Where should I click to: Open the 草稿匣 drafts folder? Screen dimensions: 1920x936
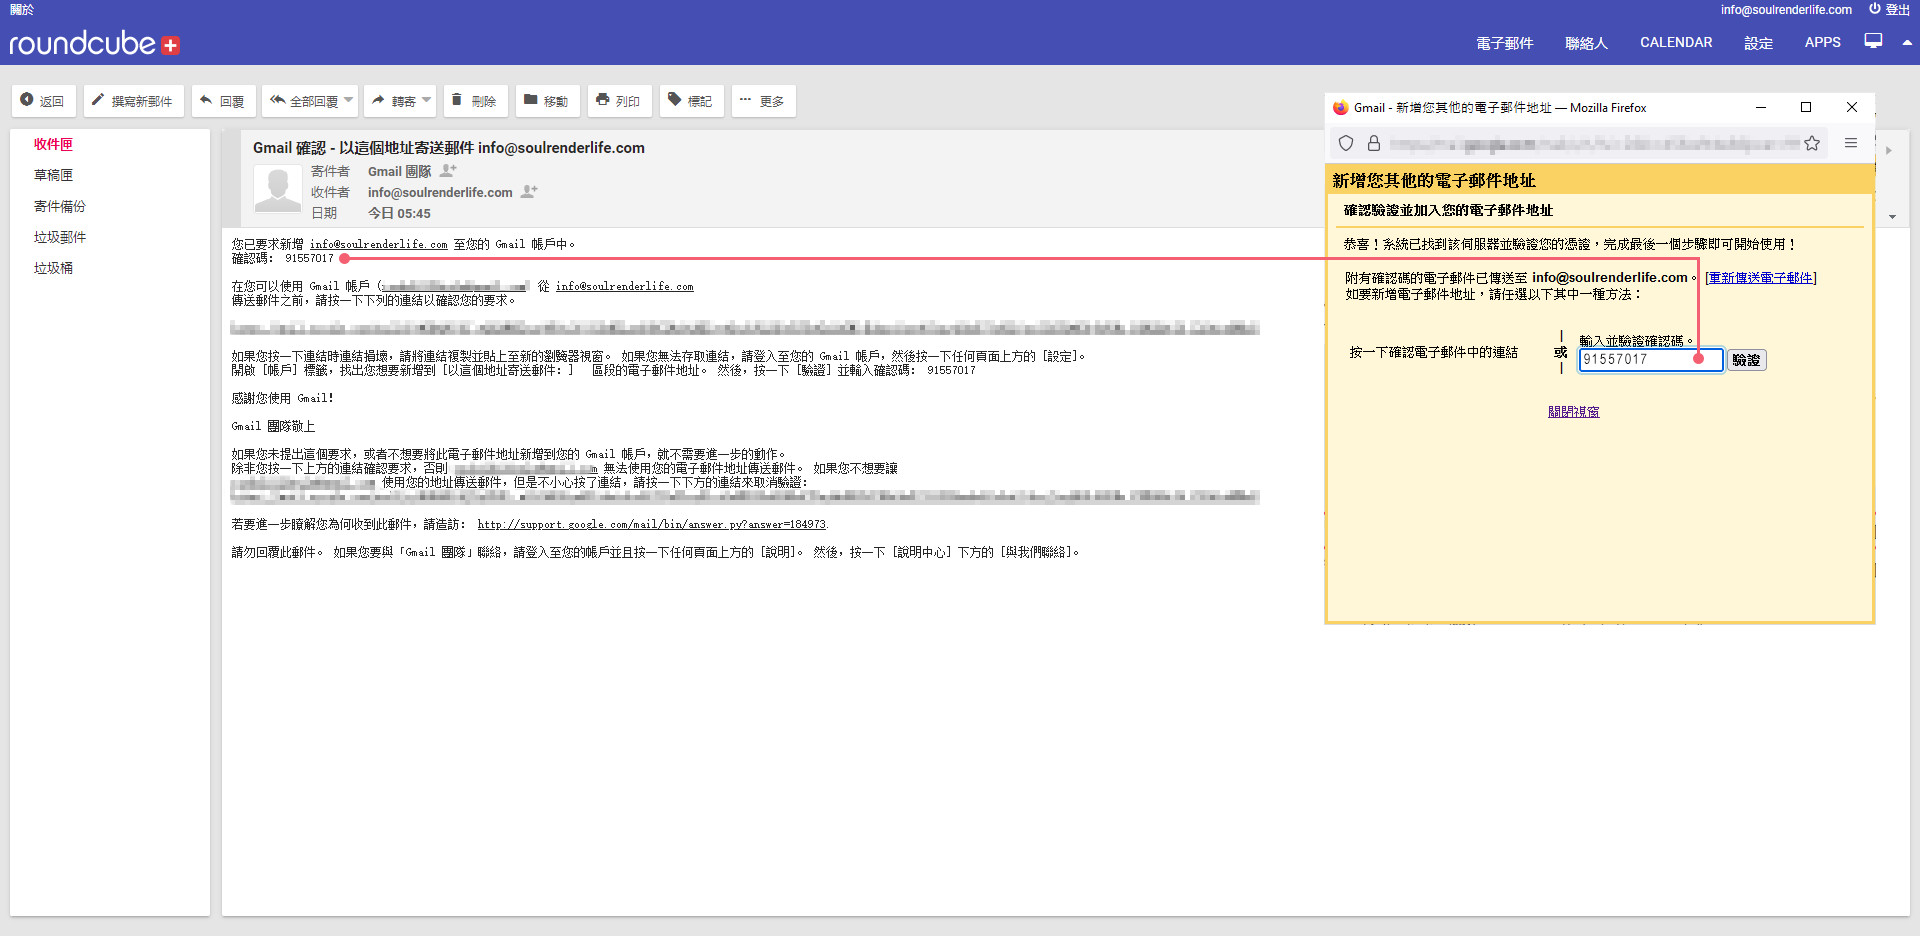click(53, 175)
